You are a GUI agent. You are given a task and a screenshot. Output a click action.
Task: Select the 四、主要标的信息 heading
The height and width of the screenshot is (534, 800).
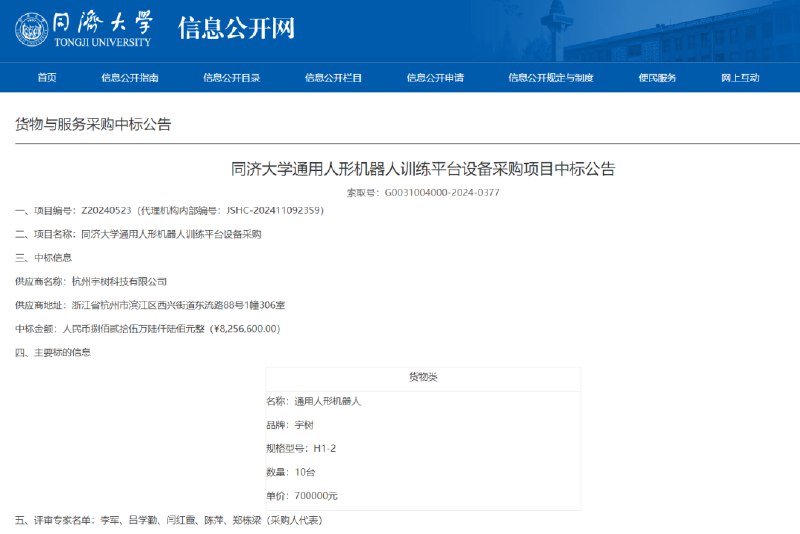[53, 352]
